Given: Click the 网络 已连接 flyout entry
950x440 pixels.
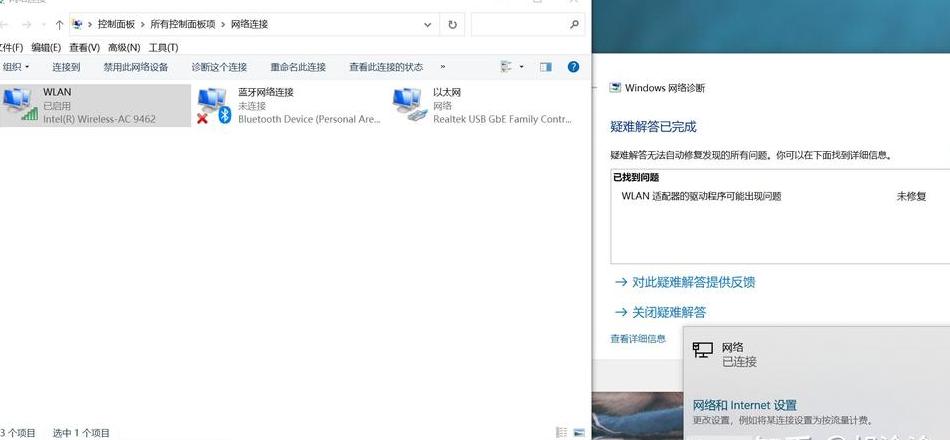Looking at the screenshot, I should [x=816, y=355].
